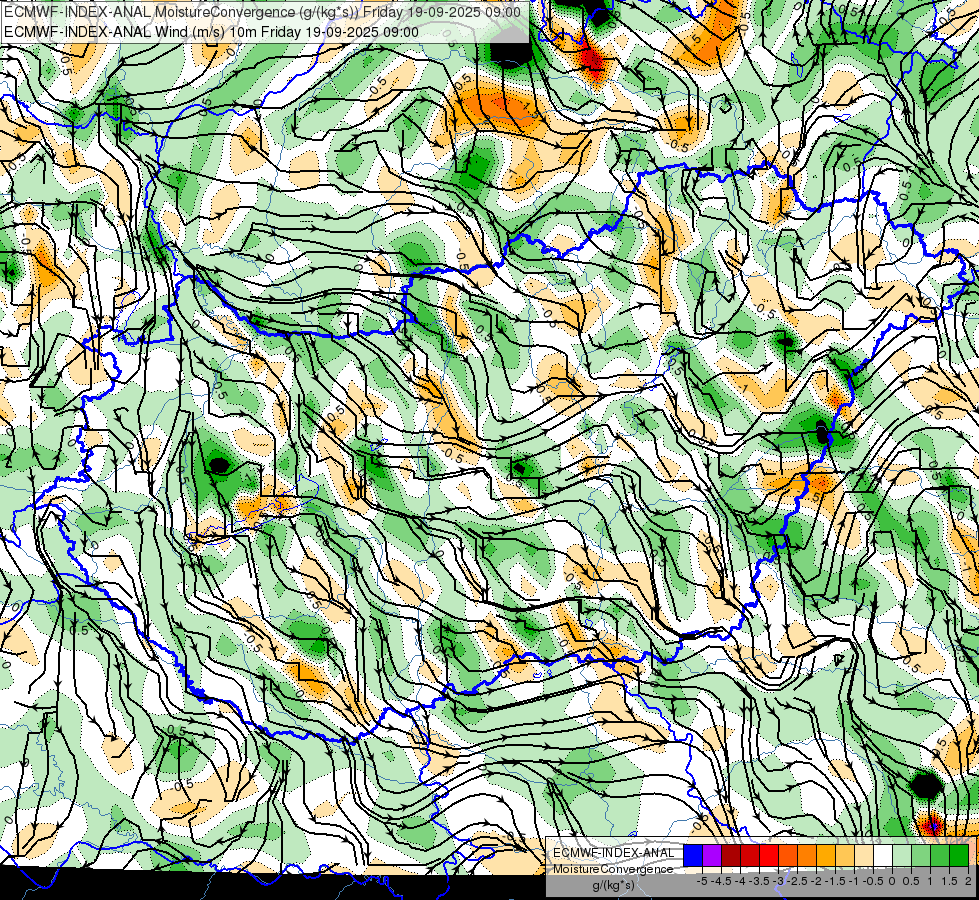This screenshot has width=979, height=900.
Task: Click orange-red swatch between -3 and -2.5
Action: pos(788,855)
